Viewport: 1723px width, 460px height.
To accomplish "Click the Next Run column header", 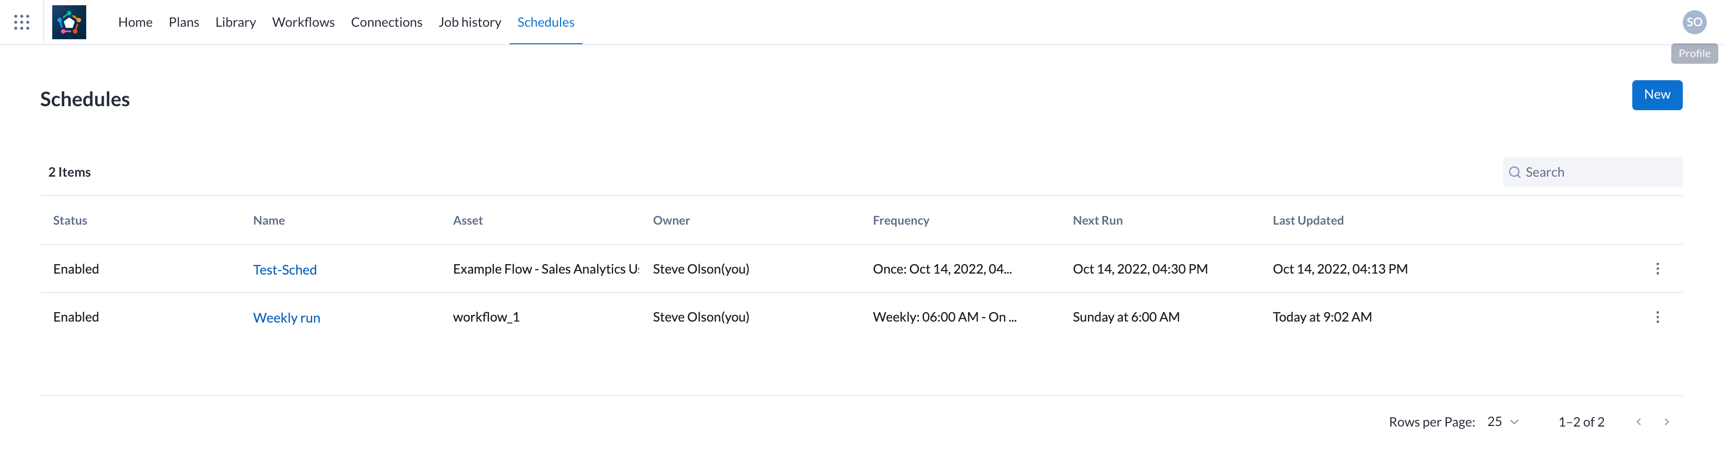I will coord(1097,220).
